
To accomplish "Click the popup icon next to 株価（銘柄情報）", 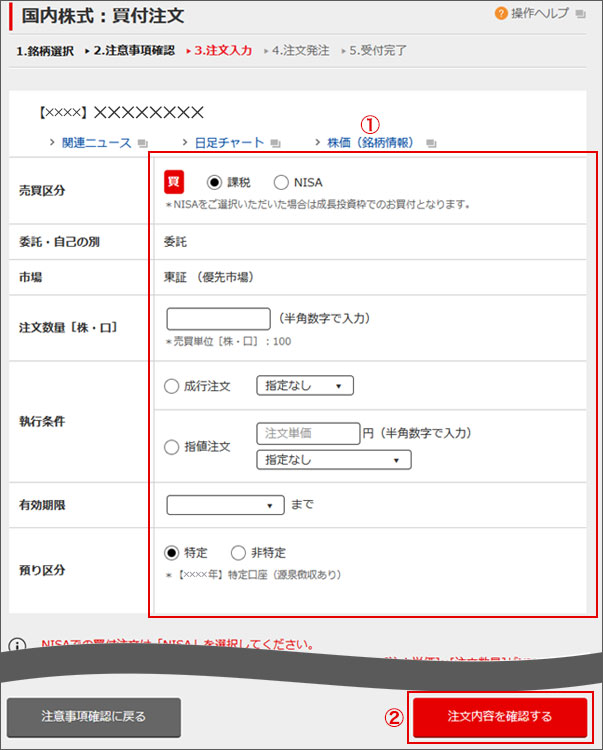I will point(430,144).
